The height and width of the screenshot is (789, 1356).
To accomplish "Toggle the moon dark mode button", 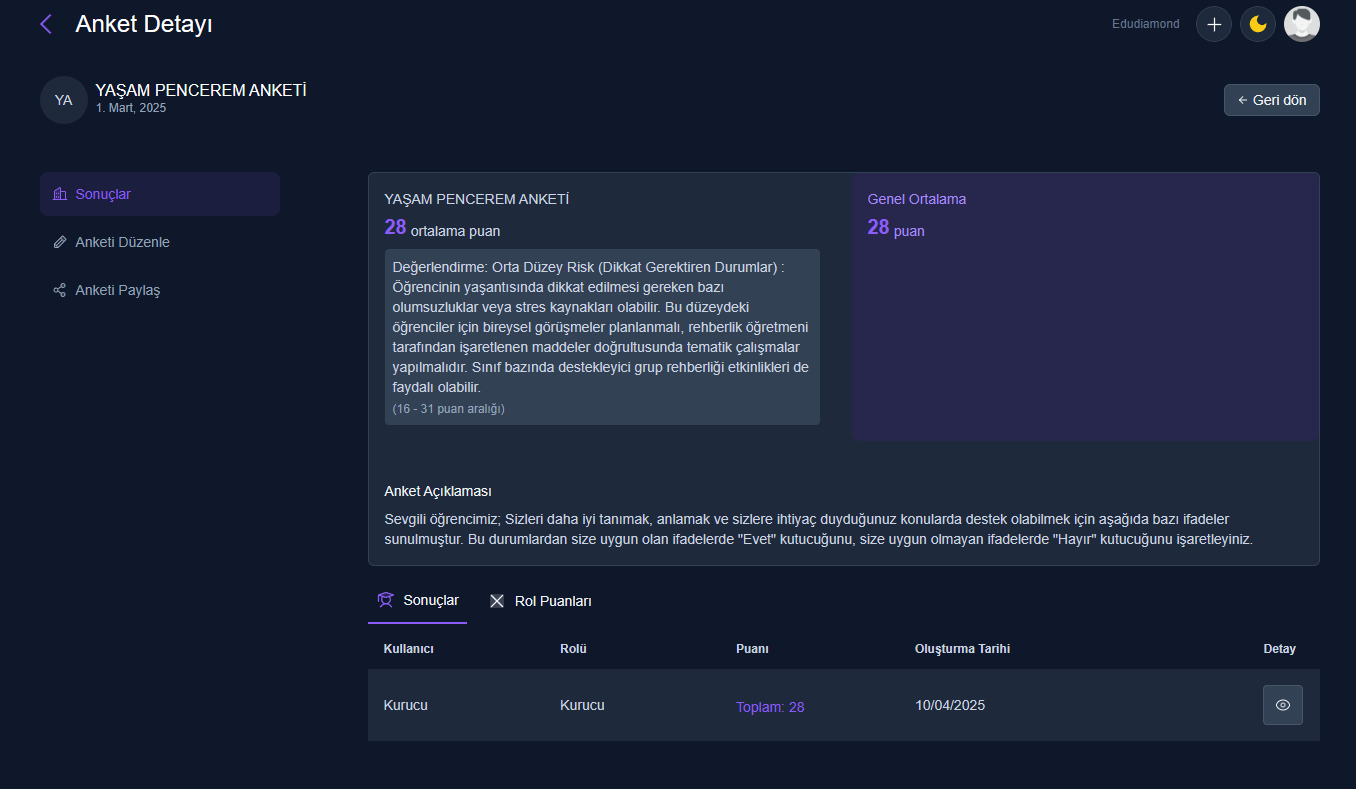I will point(1258,24).
